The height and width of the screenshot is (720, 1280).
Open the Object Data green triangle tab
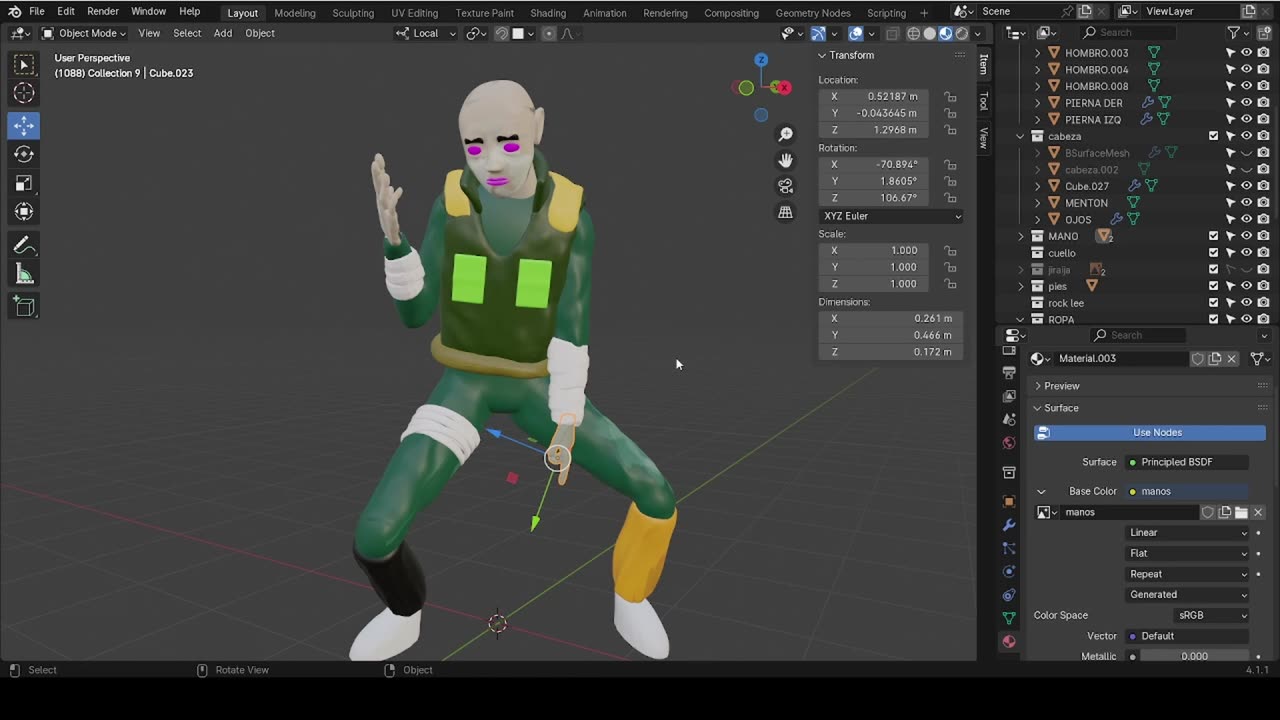pos(1009,618)
